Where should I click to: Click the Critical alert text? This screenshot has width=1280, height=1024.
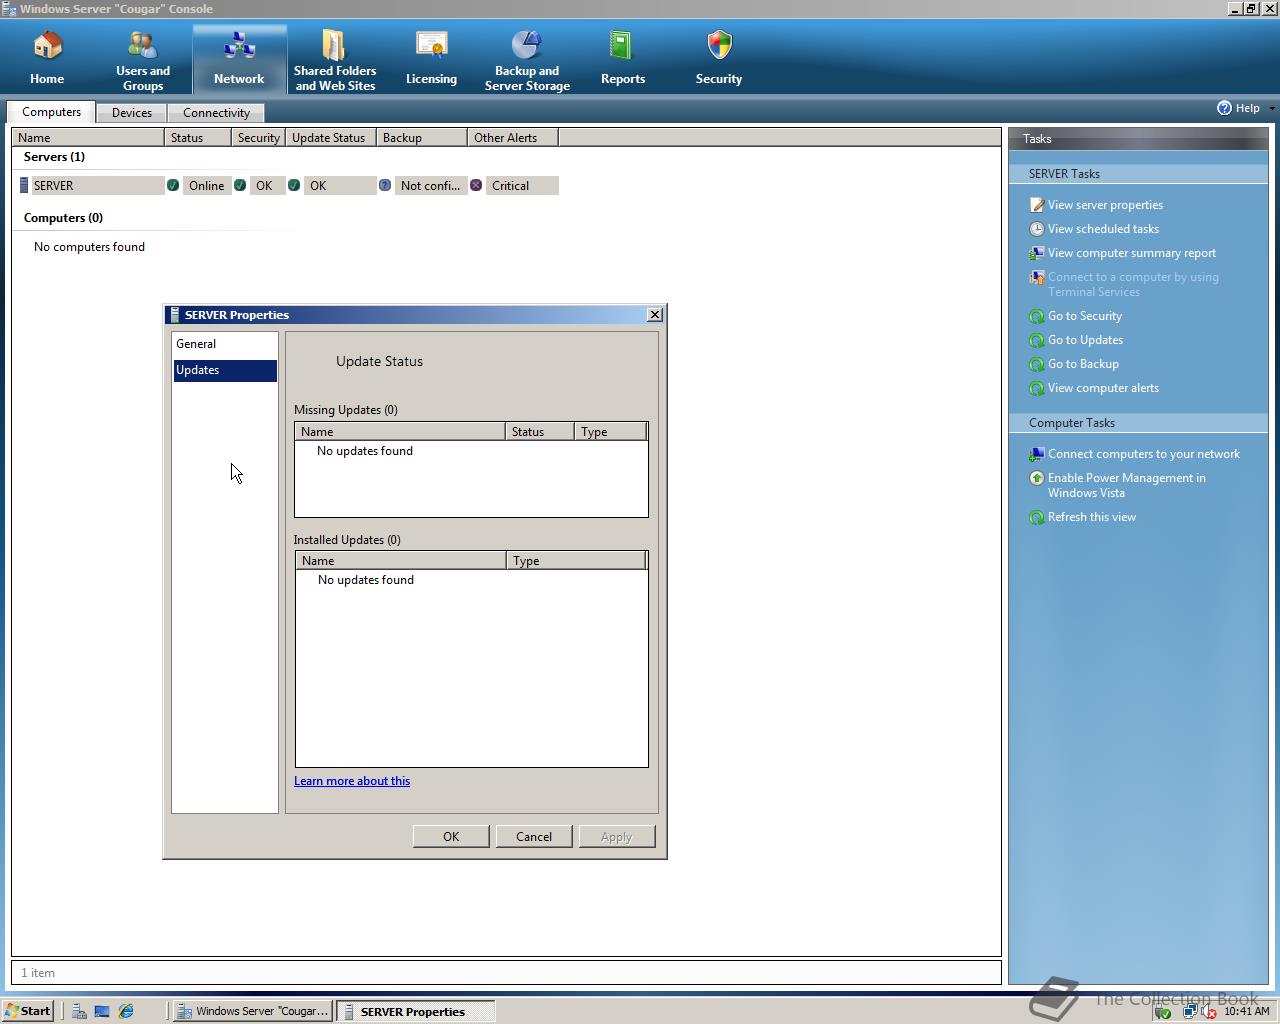click(x=510, y=186)
